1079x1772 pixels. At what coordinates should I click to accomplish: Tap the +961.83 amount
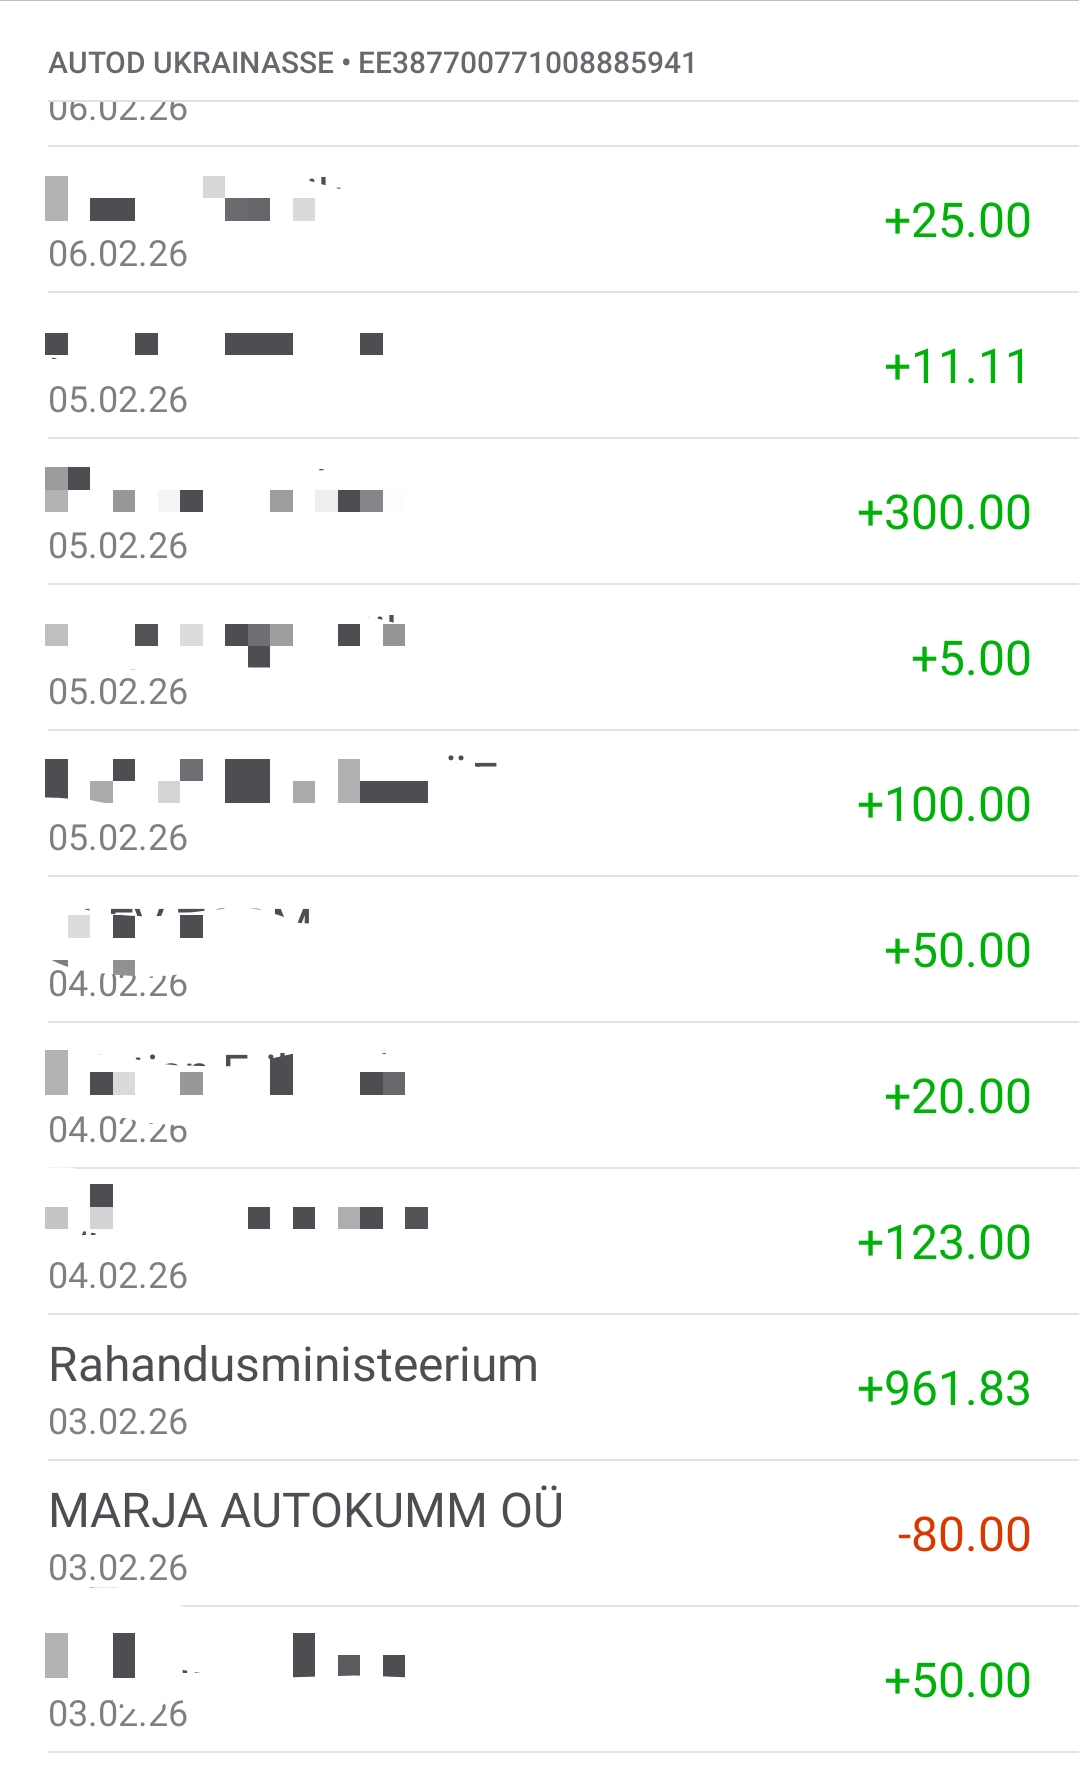click(943, 1389)
